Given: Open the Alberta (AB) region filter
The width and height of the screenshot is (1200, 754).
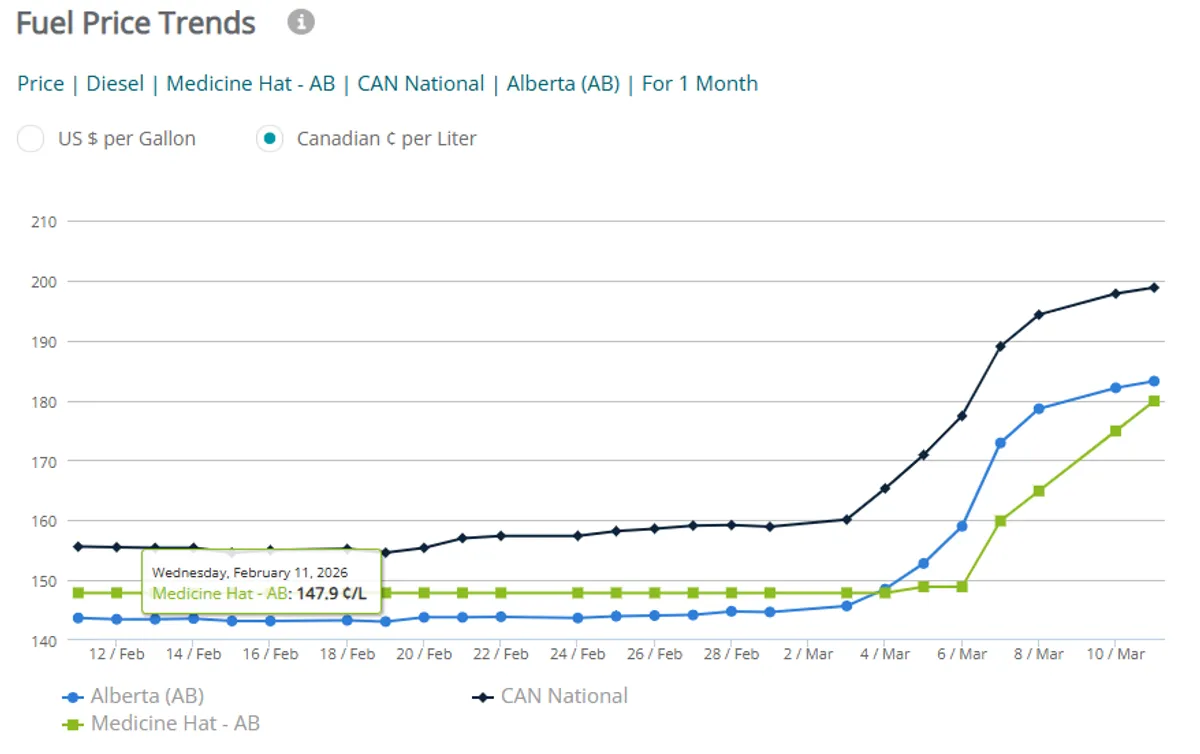Looking at the screenshot, I should tap(563, 84).
